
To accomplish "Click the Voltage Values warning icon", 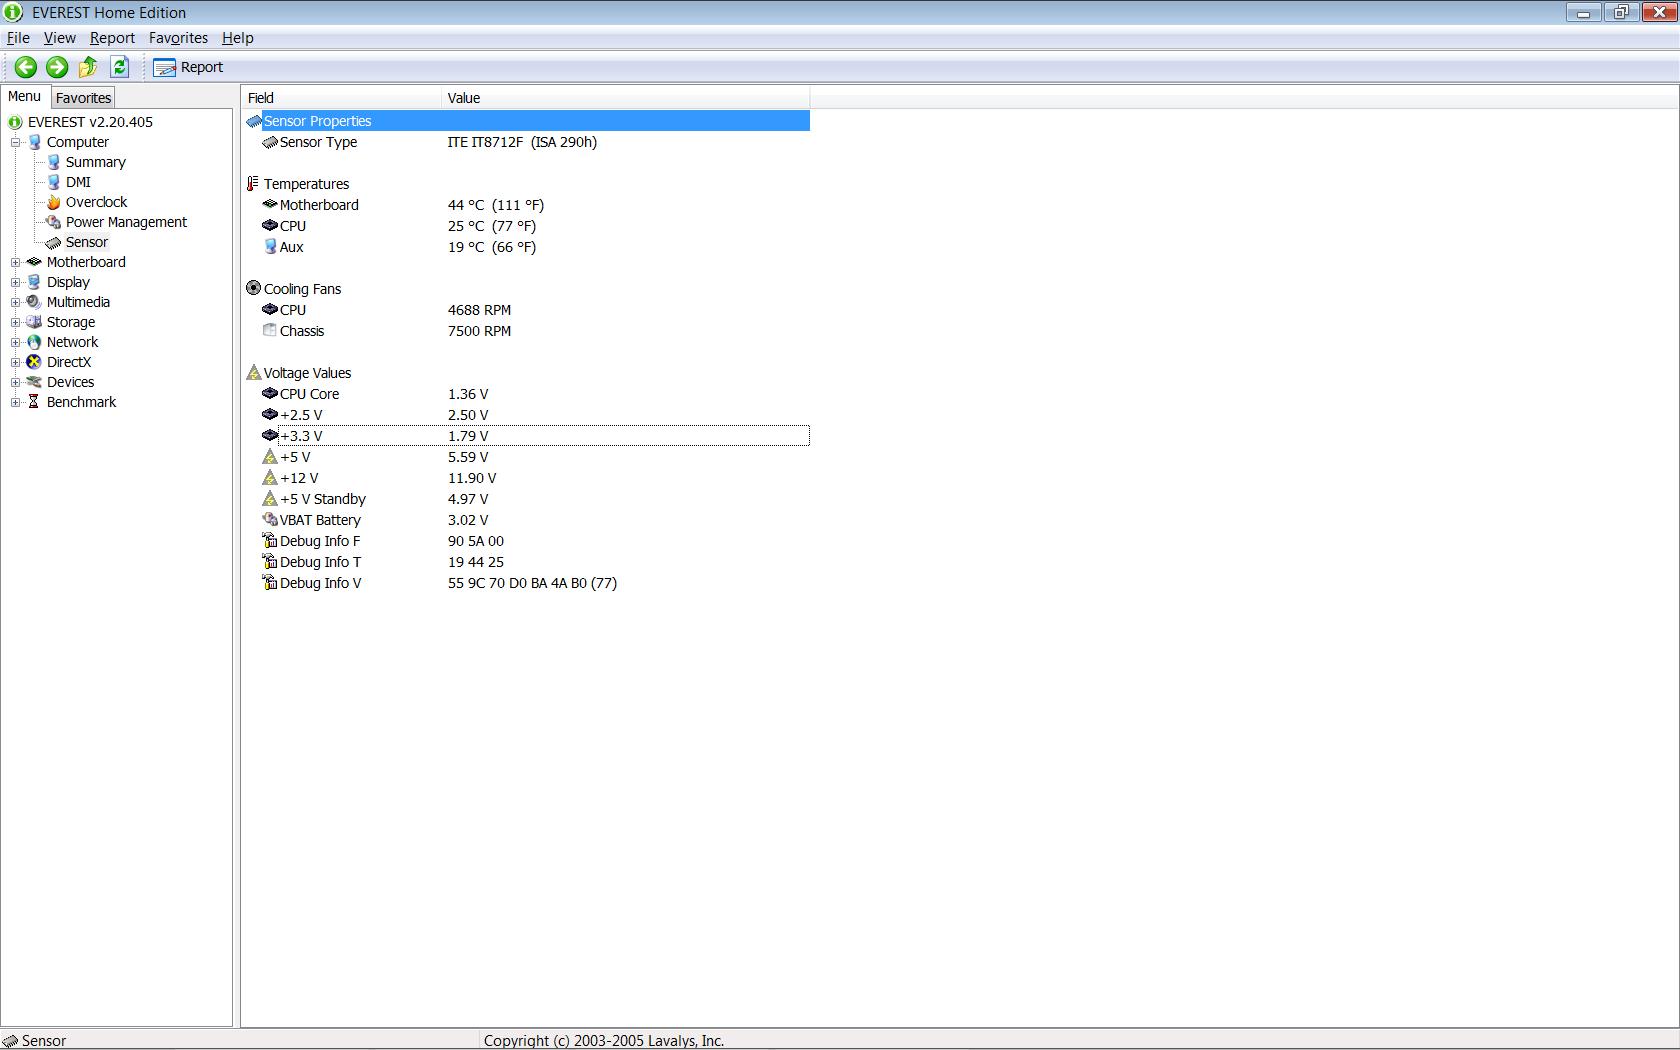I will [253, 373].
